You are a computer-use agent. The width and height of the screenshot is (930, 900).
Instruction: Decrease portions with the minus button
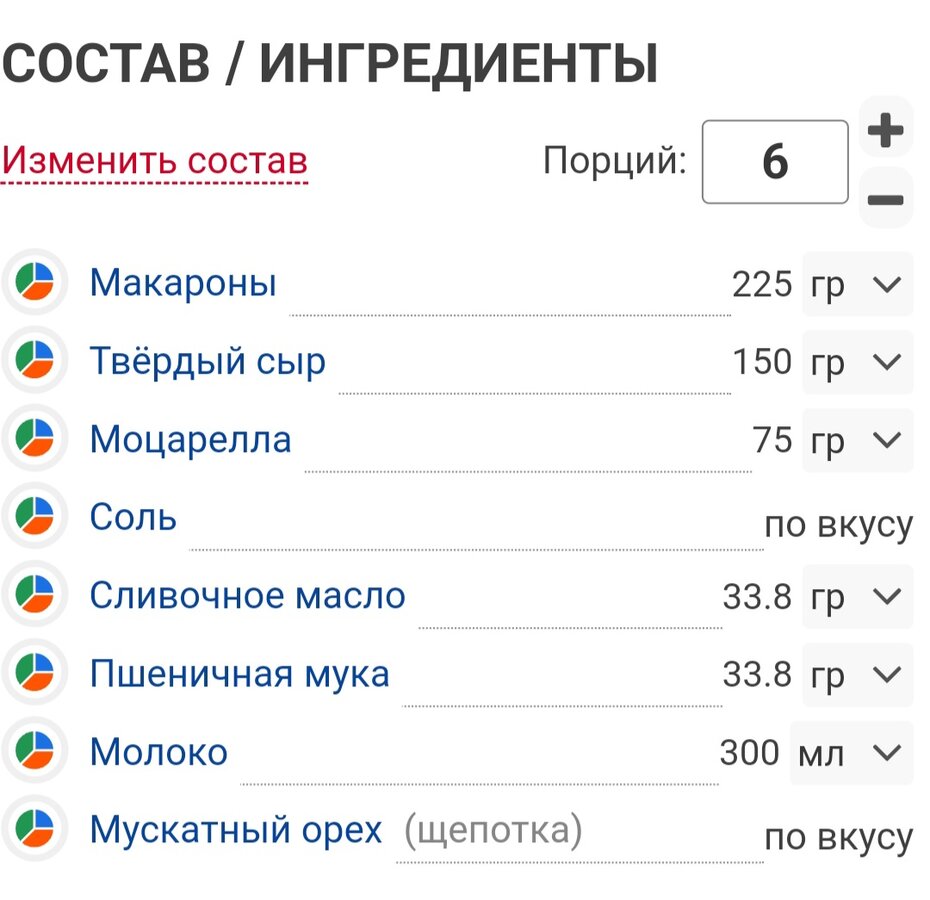(886, 199)
